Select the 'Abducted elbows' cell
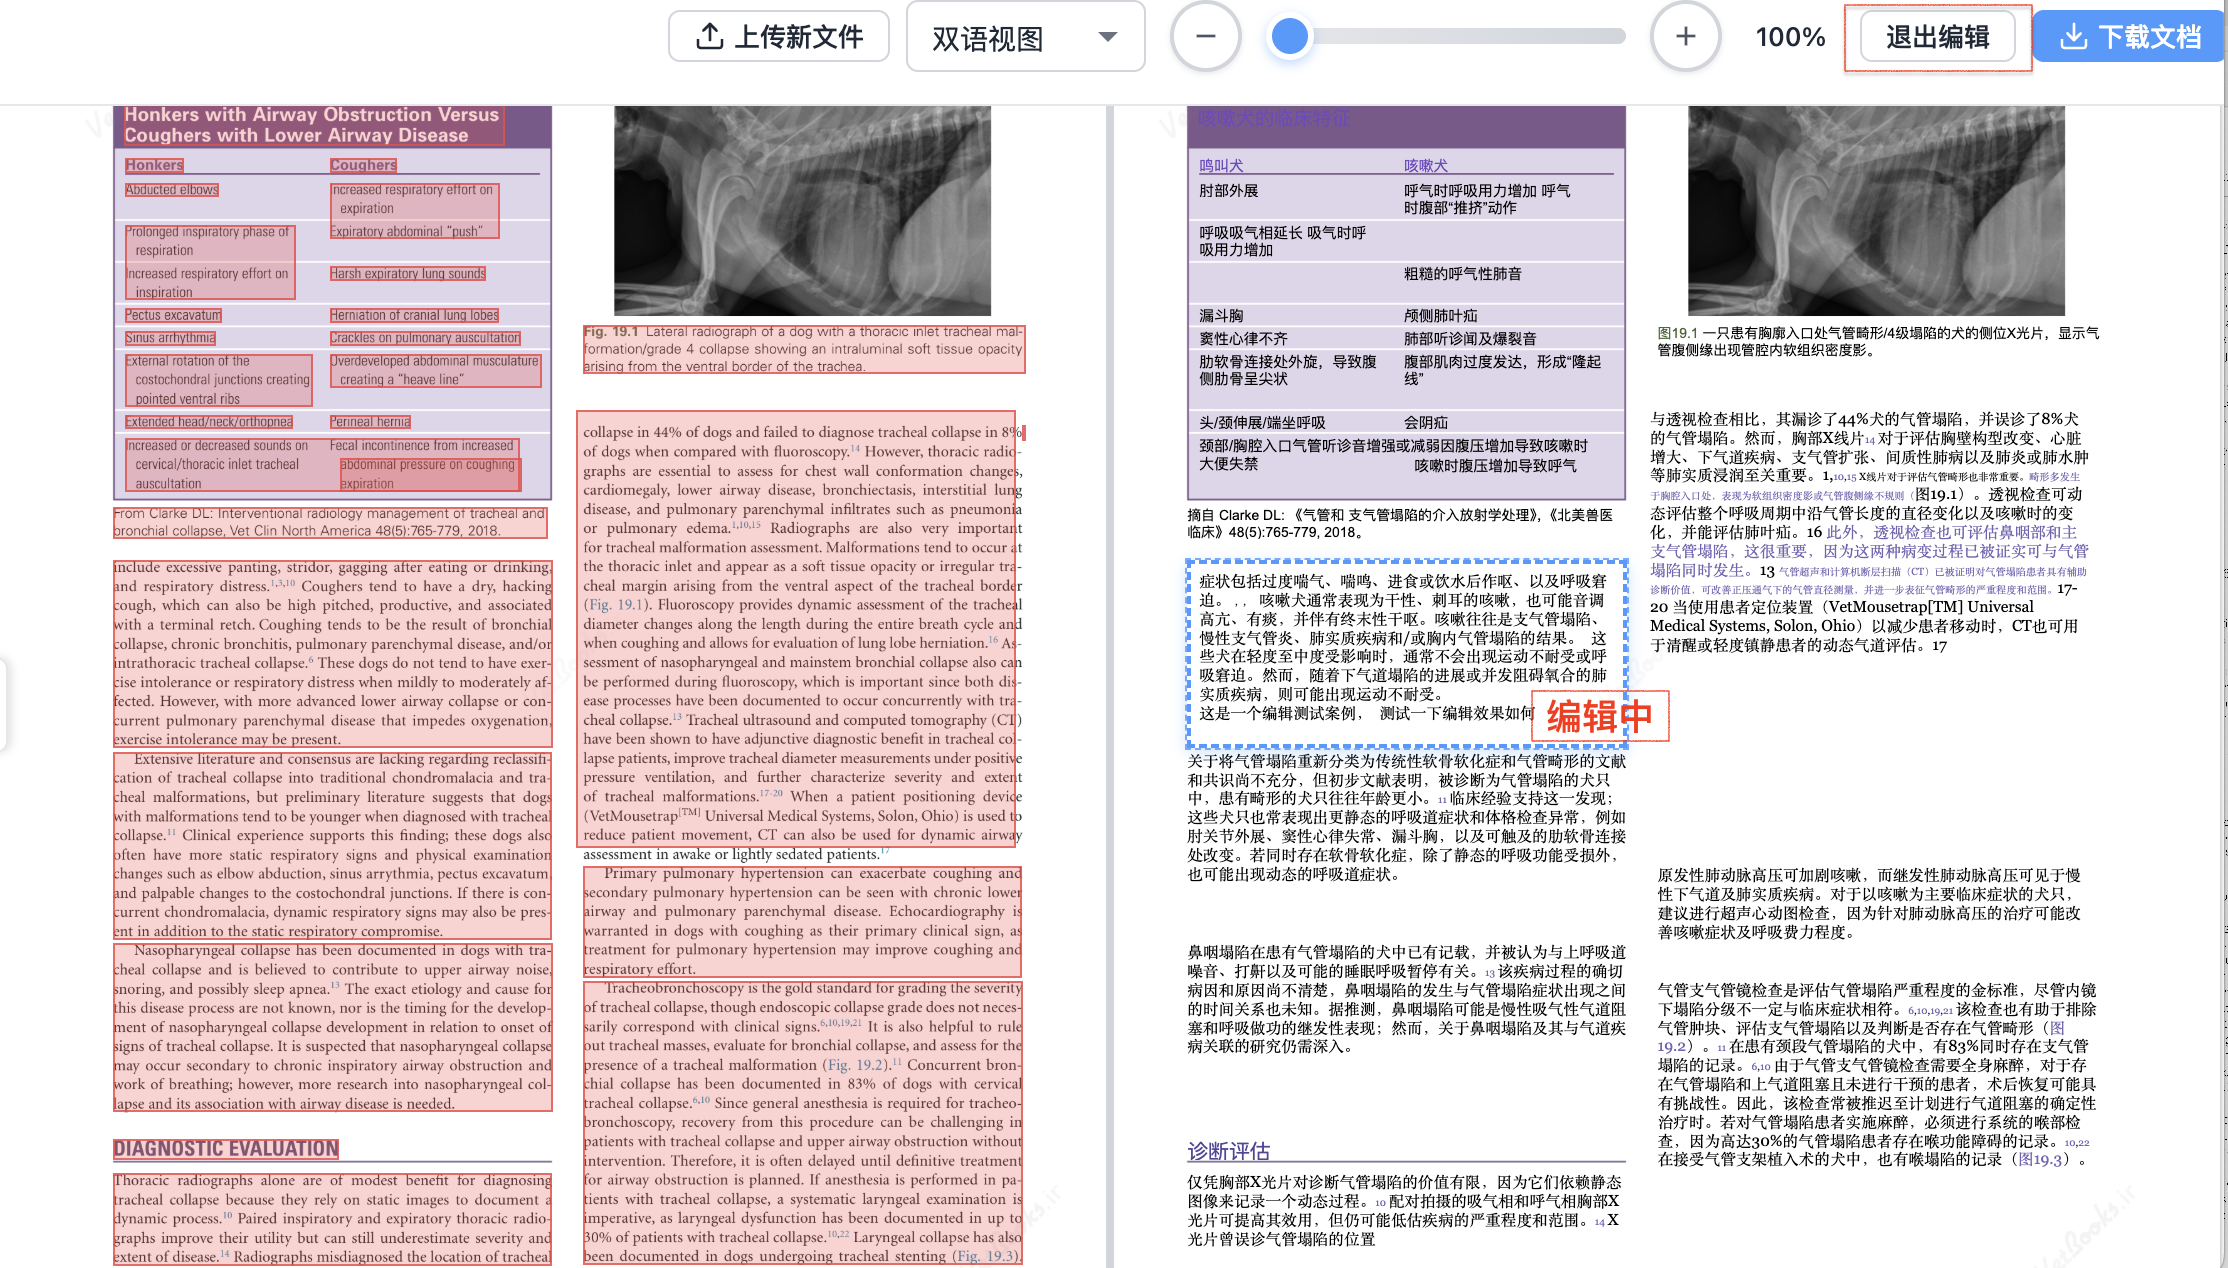The image size is (2228, 1268). [x=172, y=190]
